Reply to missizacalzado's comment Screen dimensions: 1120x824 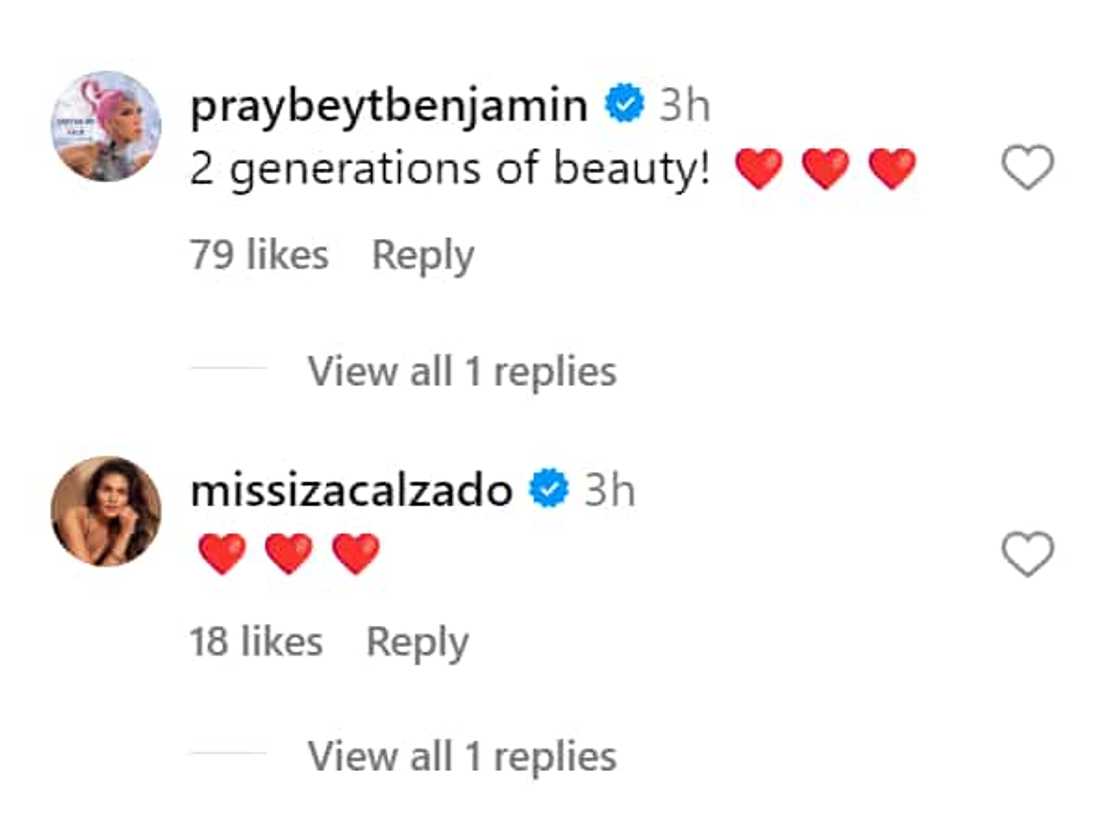419,640
